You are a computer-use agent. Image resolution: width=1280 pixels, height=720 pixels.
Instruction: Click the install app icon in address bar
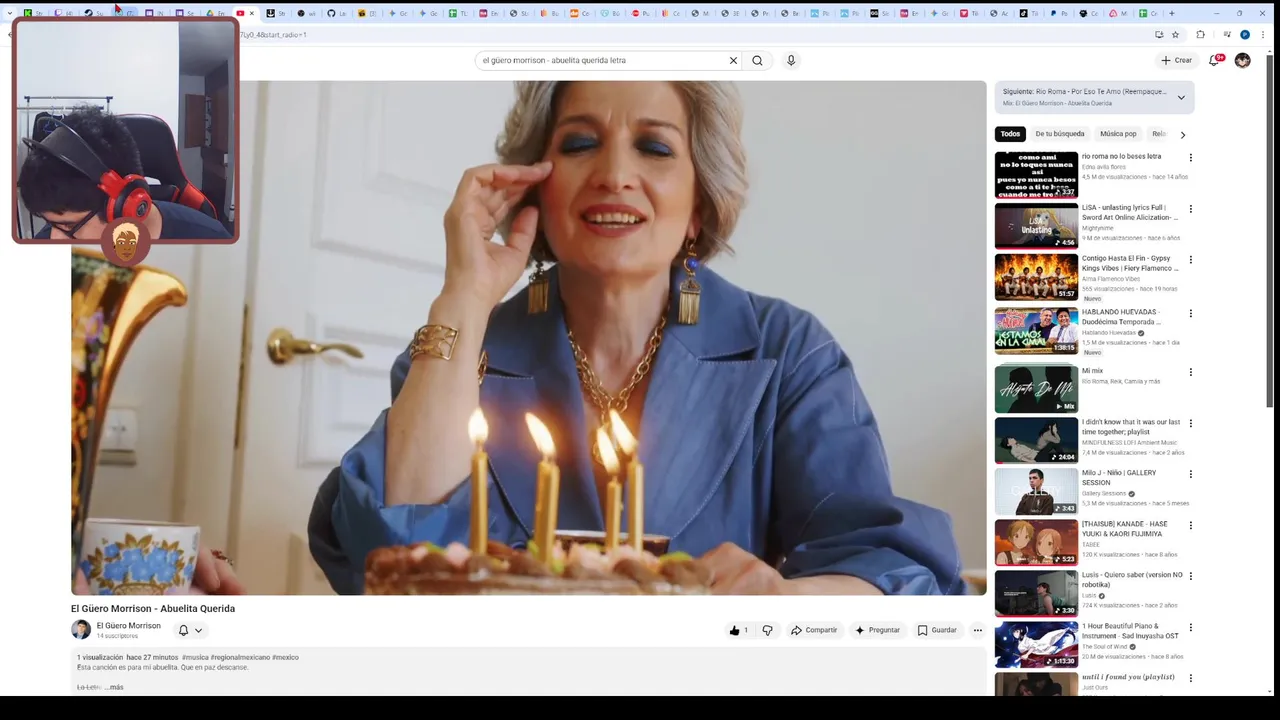(x=1159, y=34)
